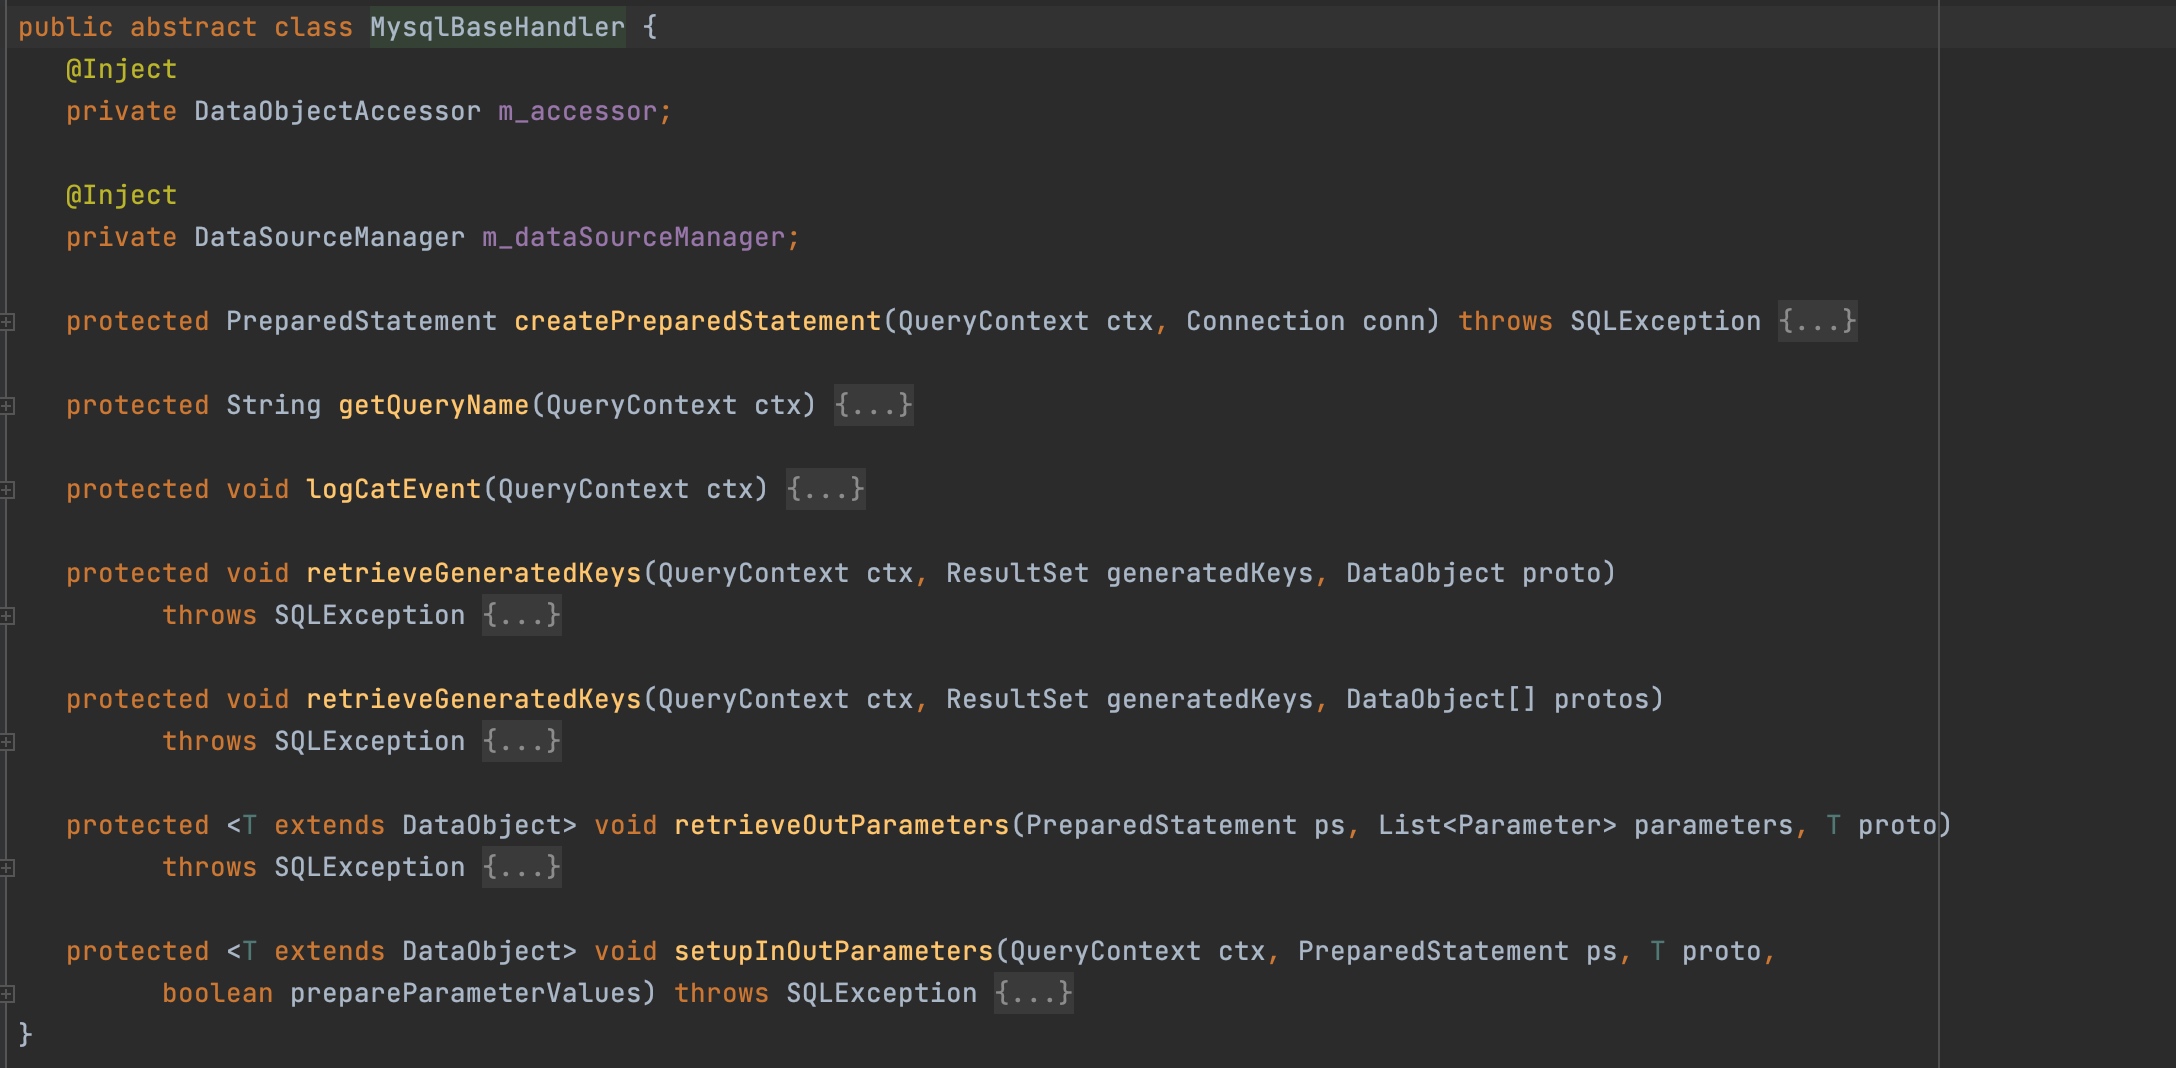Viewport: 2176px width, 1068px height.
Task: Click the logCatEvent method name
Action: click(x=393, y=490)
